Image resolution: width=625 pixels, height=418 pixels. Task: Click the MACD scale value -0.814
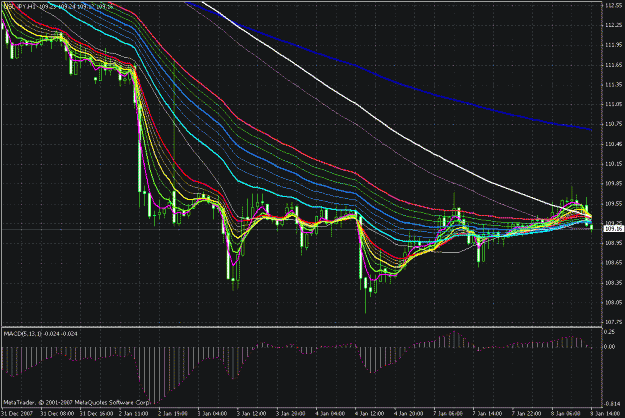(x=611, y=404)
